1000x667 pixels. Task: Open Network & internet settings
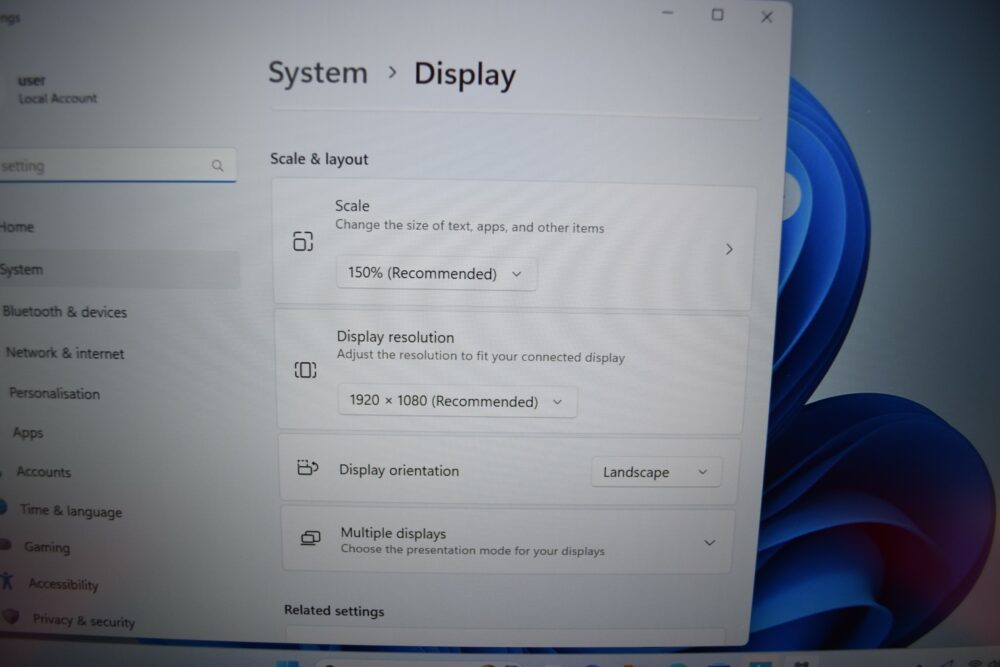click(65, 353)
